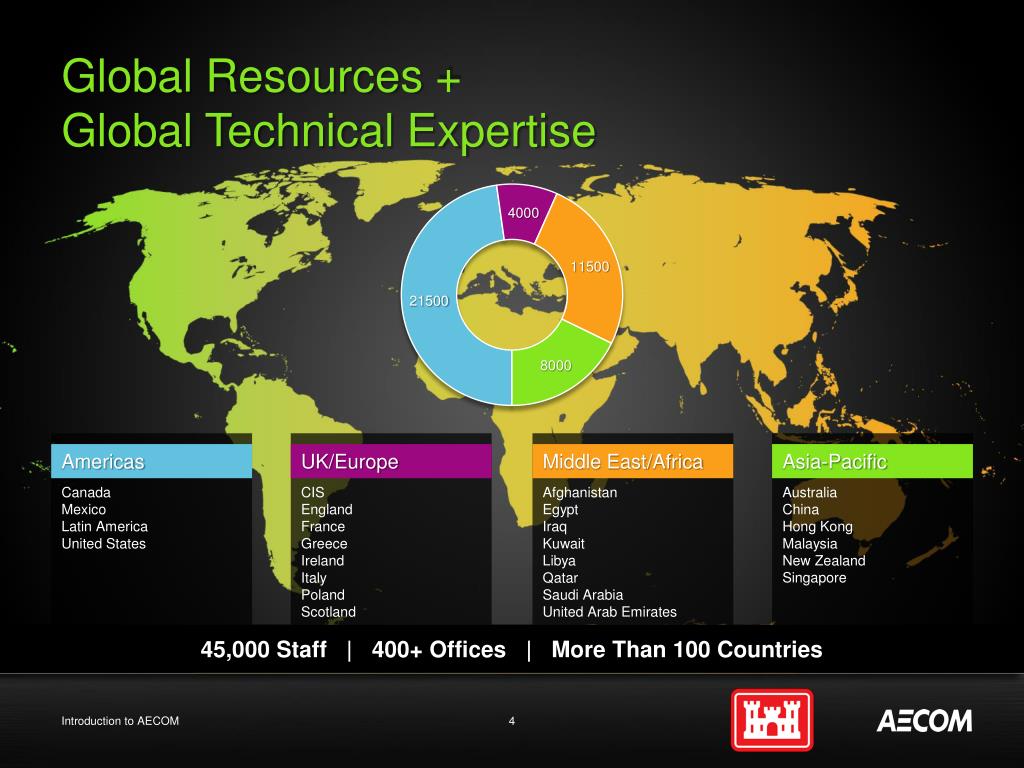
Task: Click 'United States' in the Americas list
Action: coord(104,543)
